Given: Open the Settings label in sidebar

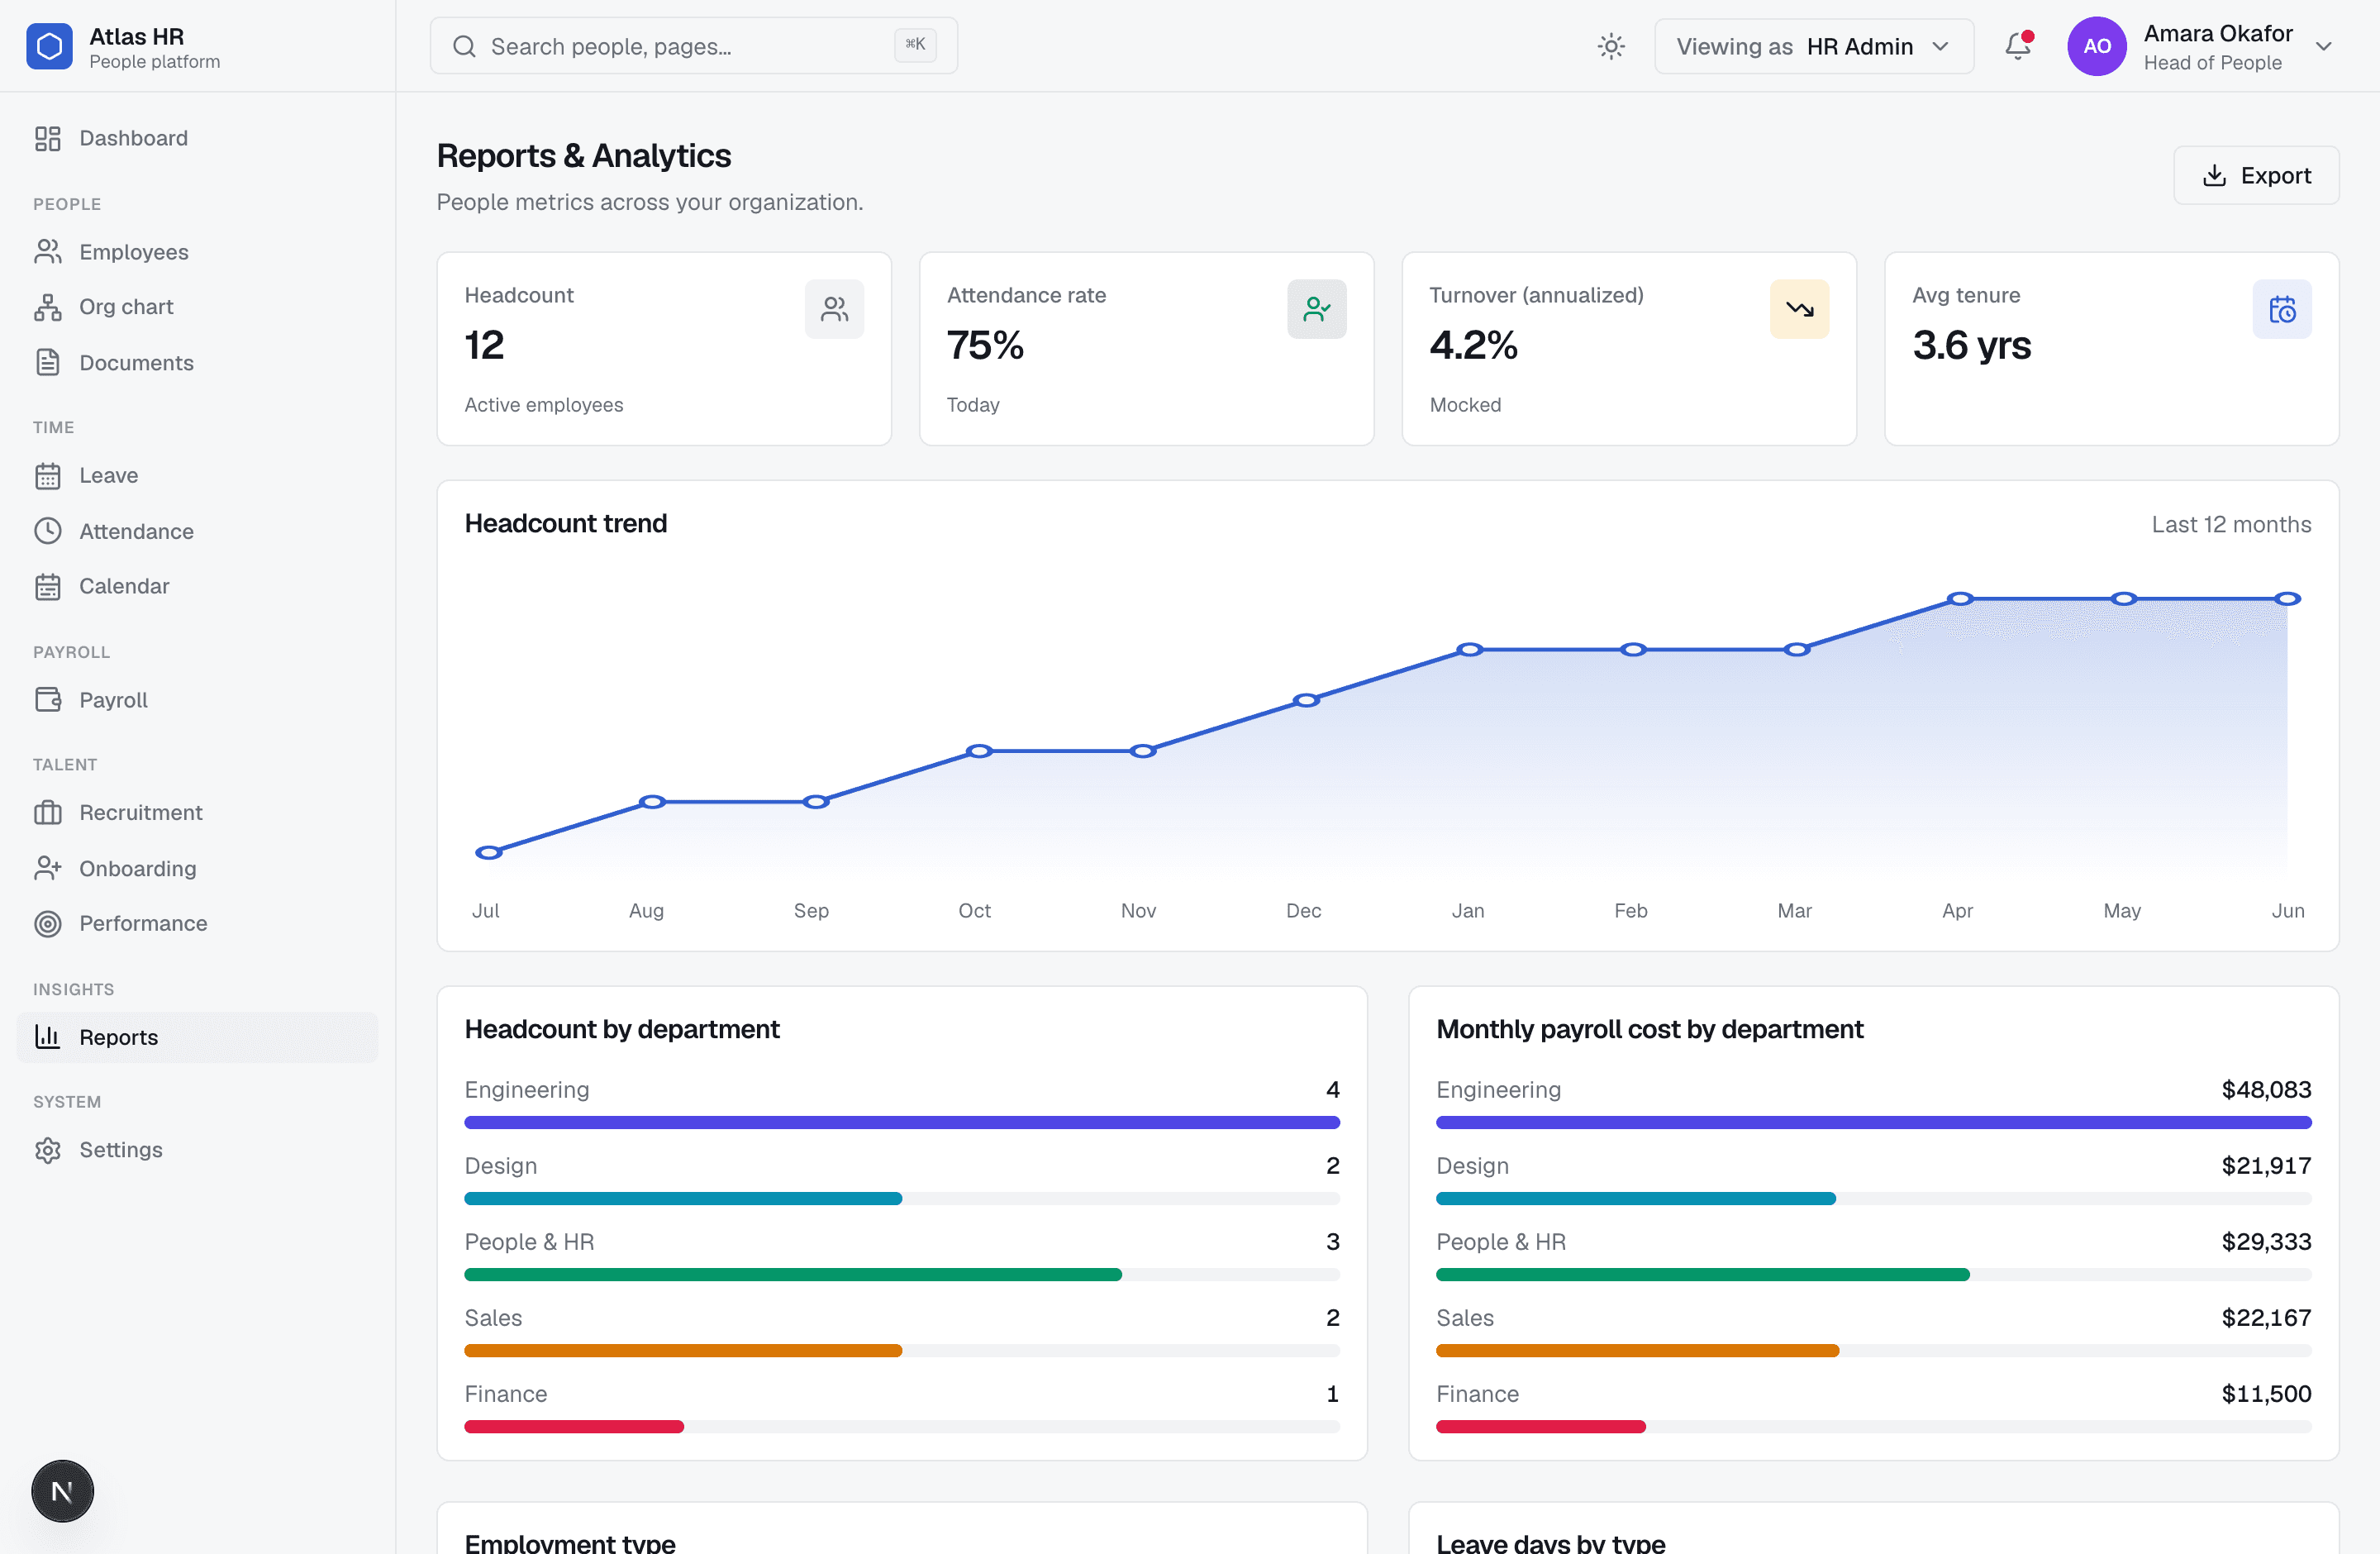Looking at the screenshot, I should click(x=121, y=1150).
